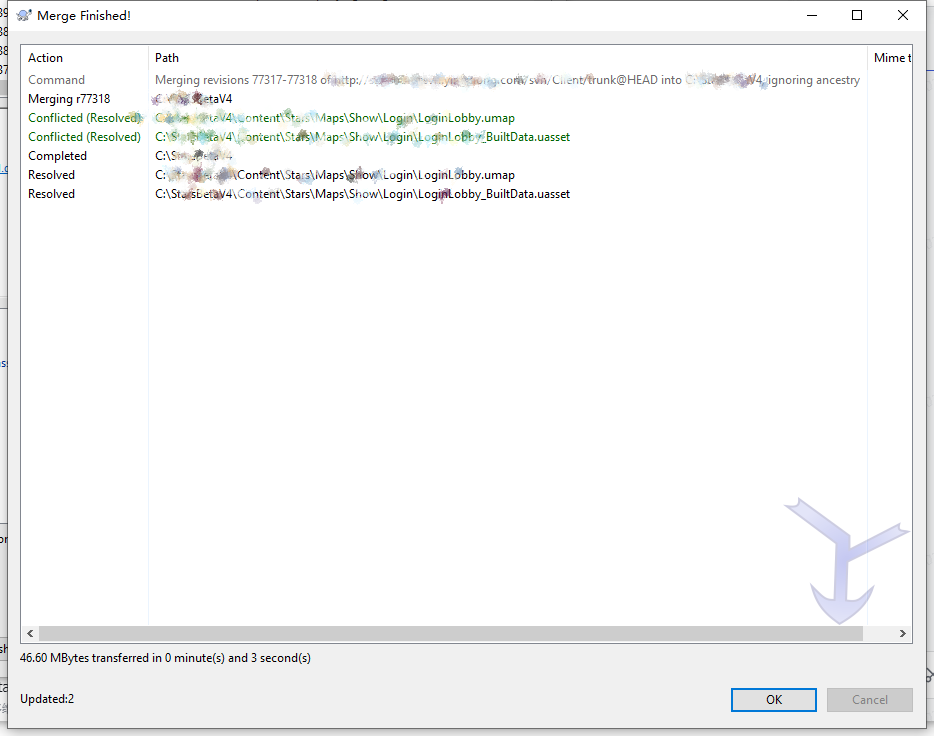The image size is (934, 736).
Task: Select the Completed row
Action: [x=58, y=156]
